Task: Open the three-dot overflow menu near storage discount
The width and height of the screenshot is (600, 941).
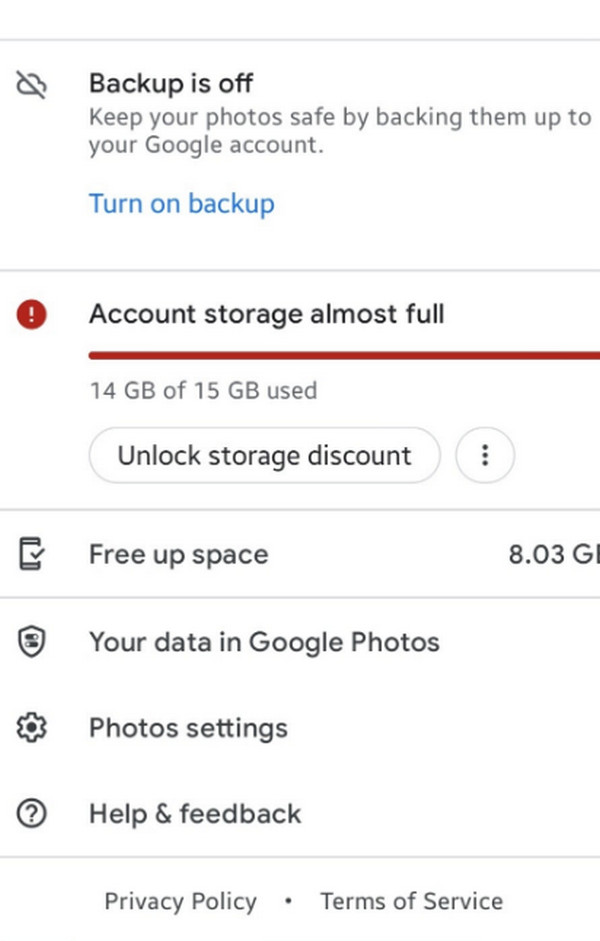Action: 485,455
